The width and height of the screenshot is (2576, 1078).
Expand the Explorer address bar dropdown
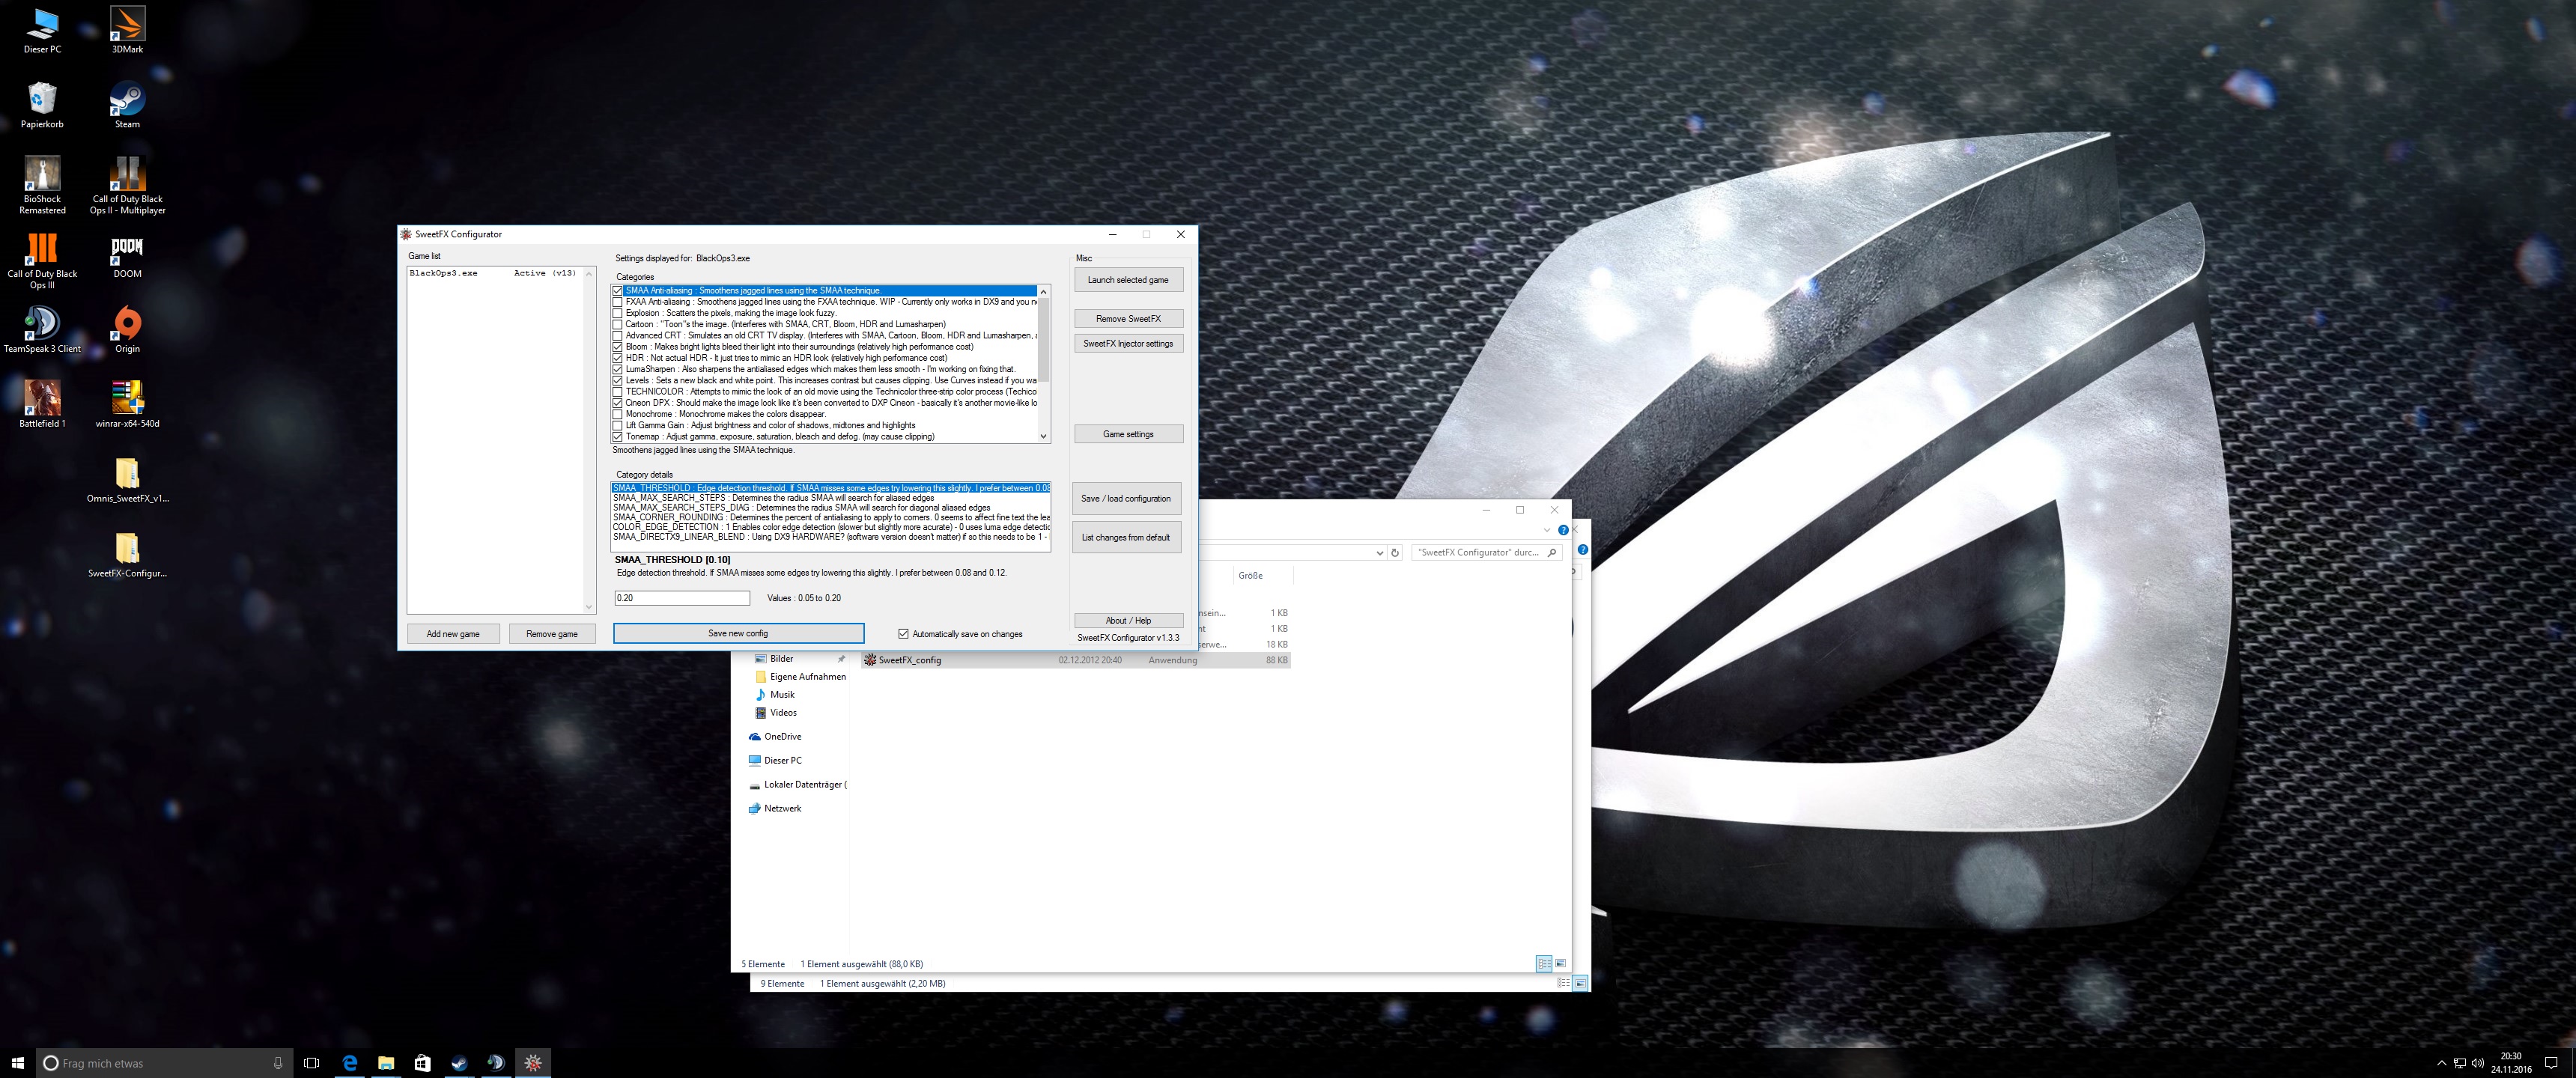pyautogui.click(x=1380, y=552)
